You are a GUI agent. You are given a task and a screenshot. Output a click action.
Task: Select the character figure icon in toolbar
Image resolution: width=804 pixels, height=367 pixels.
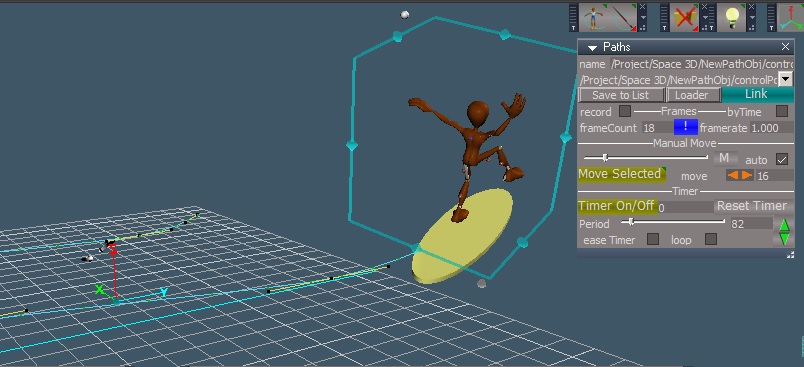click(593, 17)
